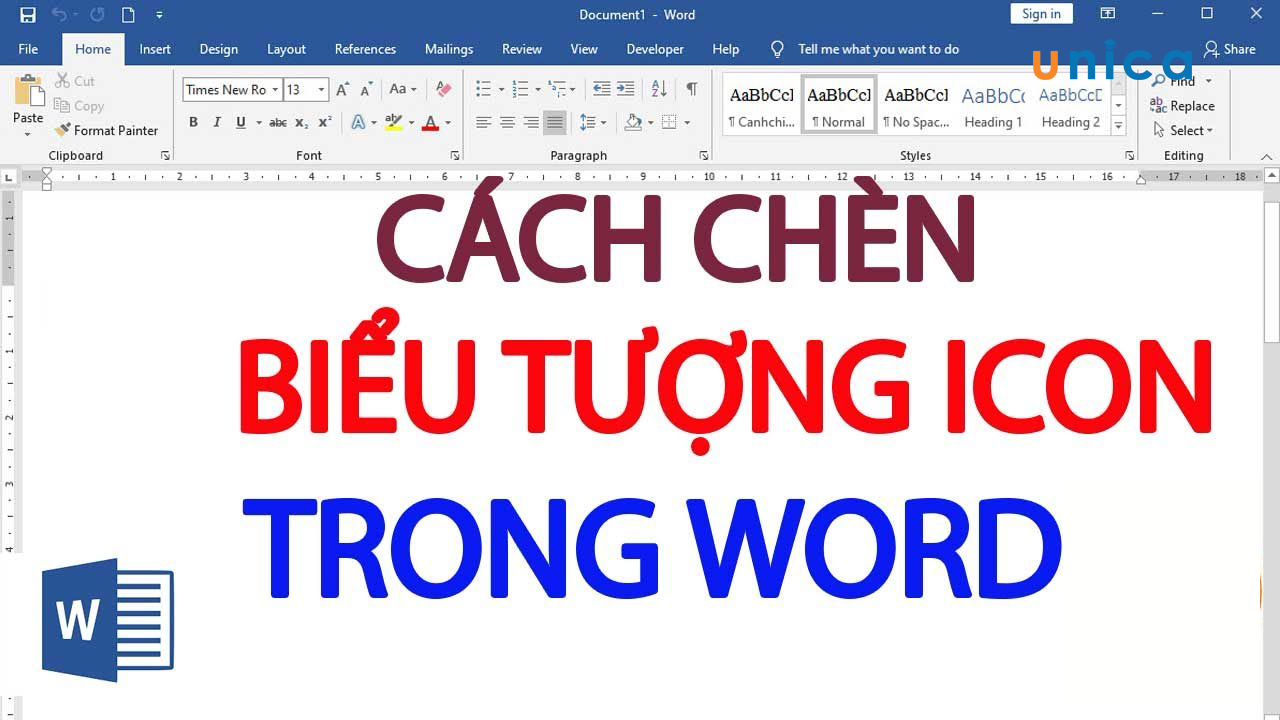Apply paragraph Shading with the paint bucket

click(632, 123)
